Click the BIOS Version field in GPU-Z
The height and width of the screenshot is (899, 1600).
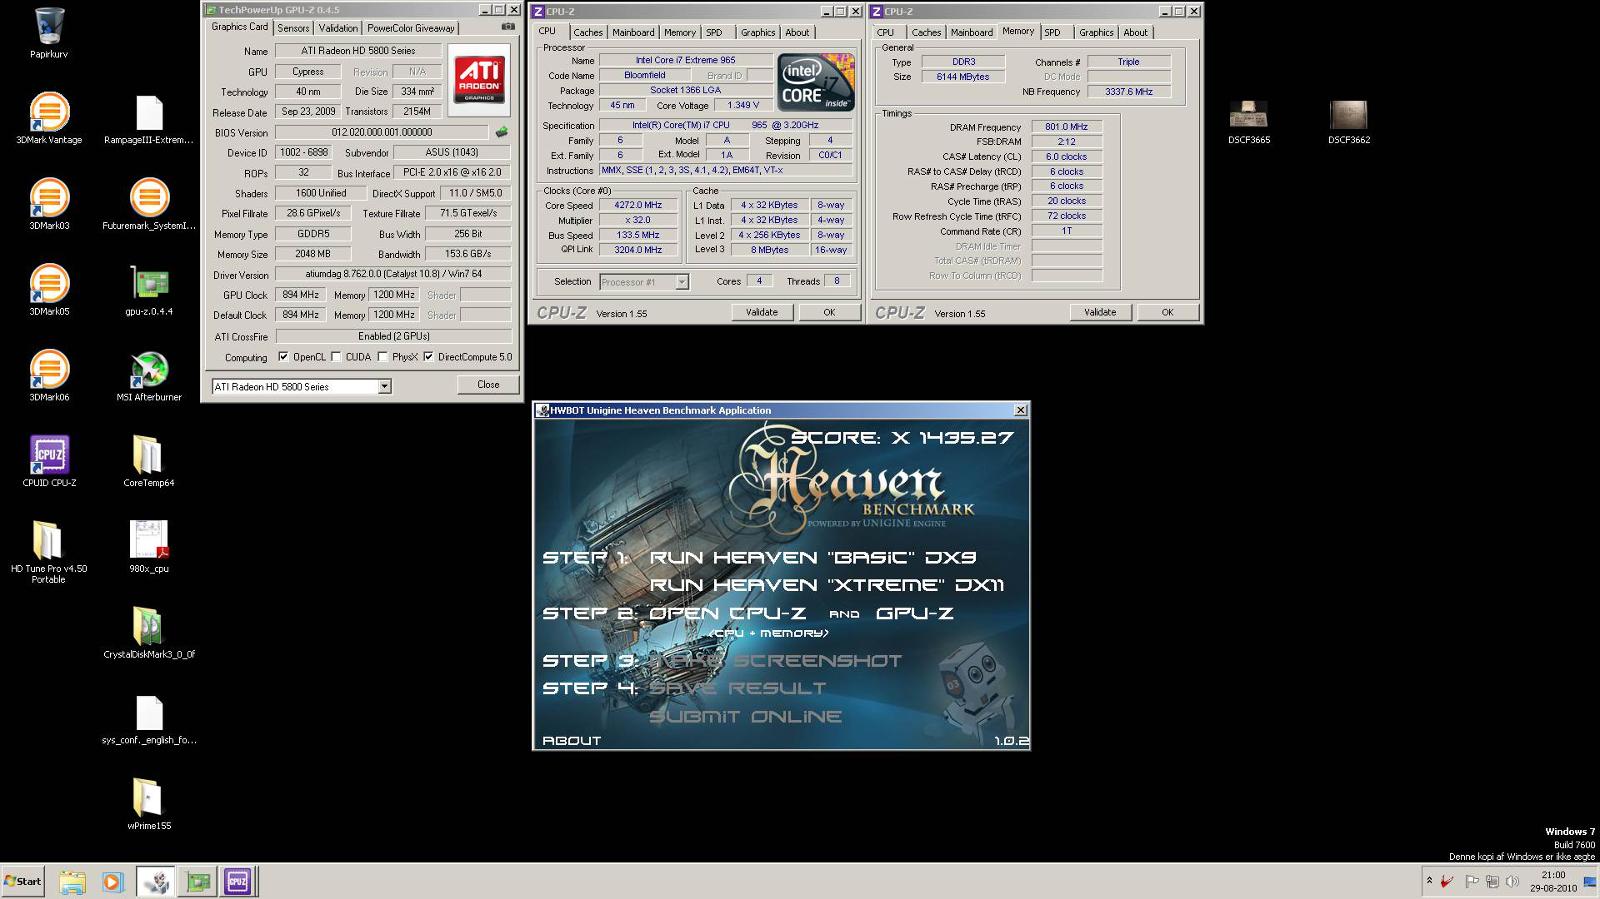coord(382,132)
